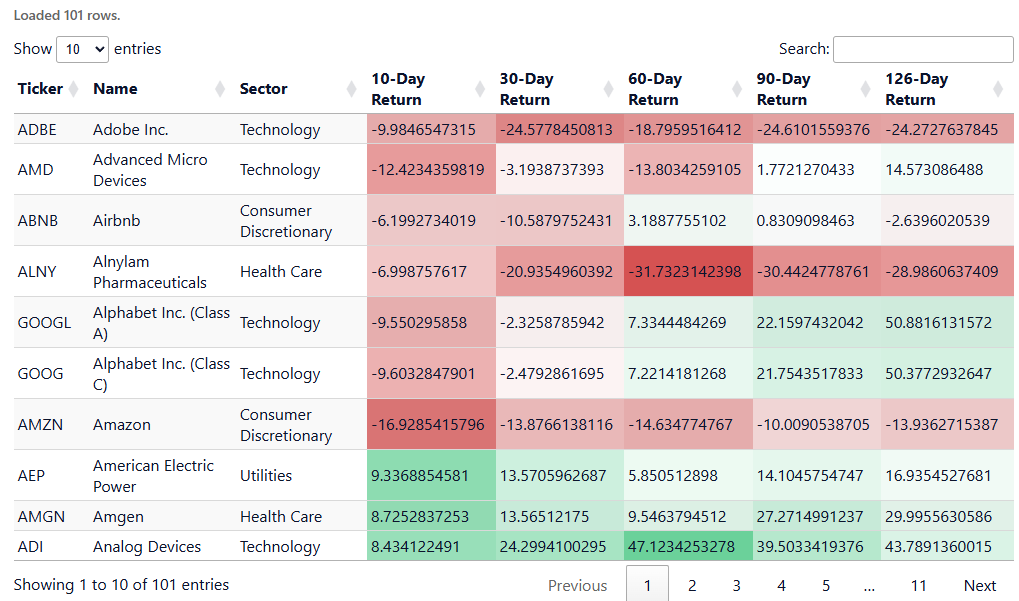This screenshot has width=1019, height=601.
Task: Go to page 2 of results
Action: click(692, 585)
